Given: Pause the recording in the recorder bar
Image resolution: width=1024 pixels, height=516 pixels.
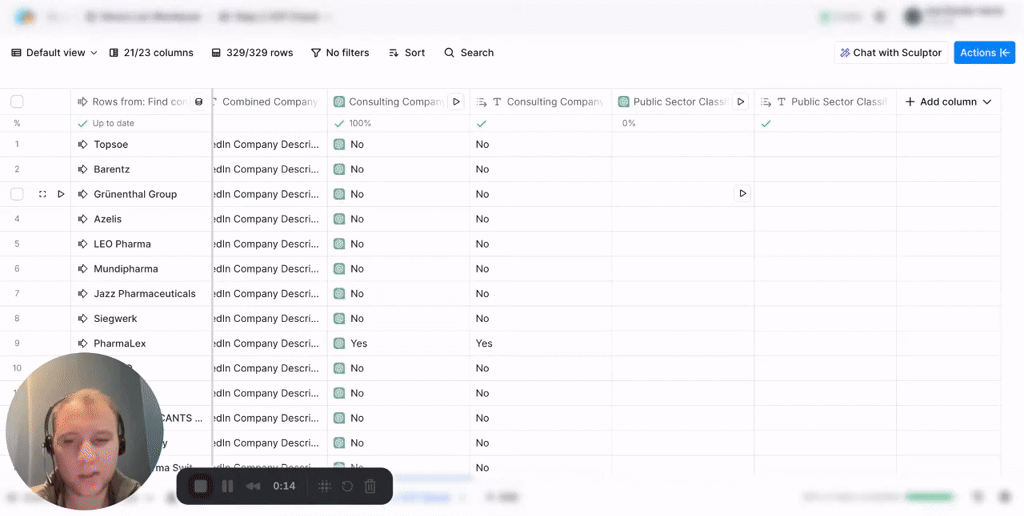Looking at the screenshot, I should point(228,486).
